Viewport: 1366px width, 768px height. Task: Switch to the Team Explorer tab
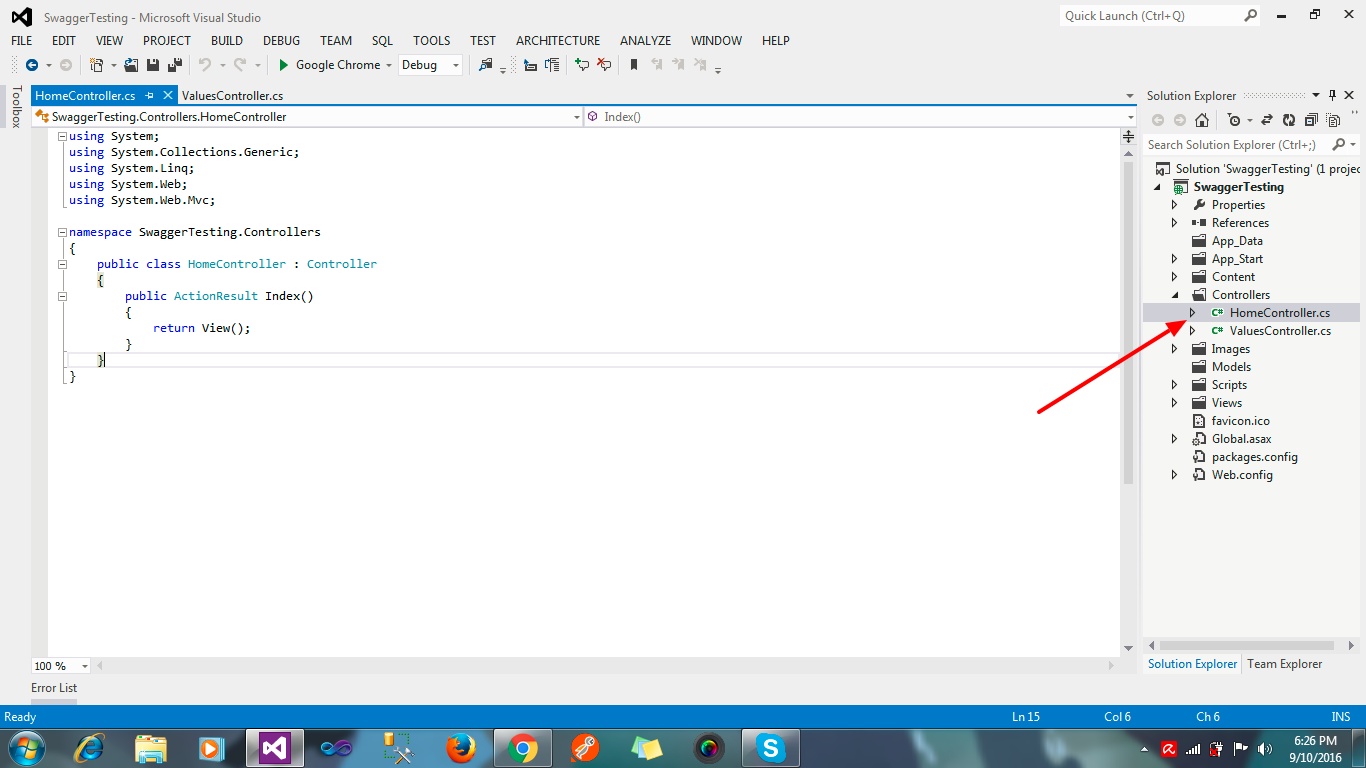1284,664
